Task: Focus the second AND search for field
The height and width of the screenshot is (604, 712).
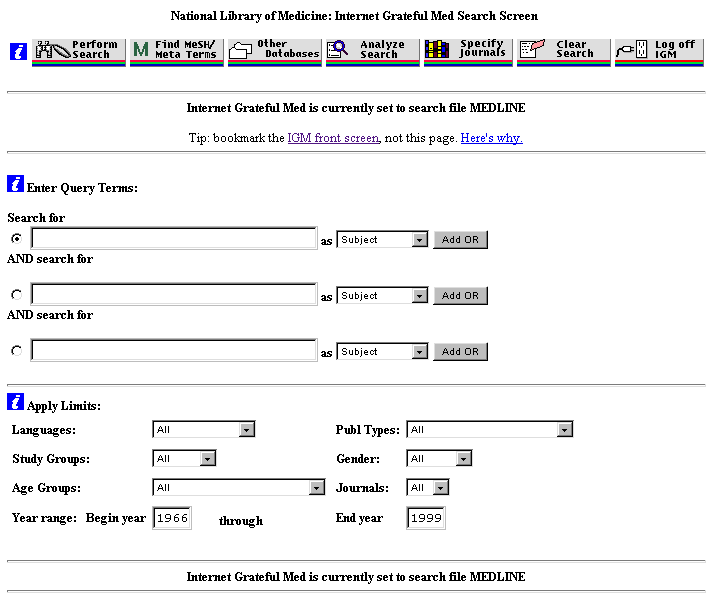Action: pos(174,294)
